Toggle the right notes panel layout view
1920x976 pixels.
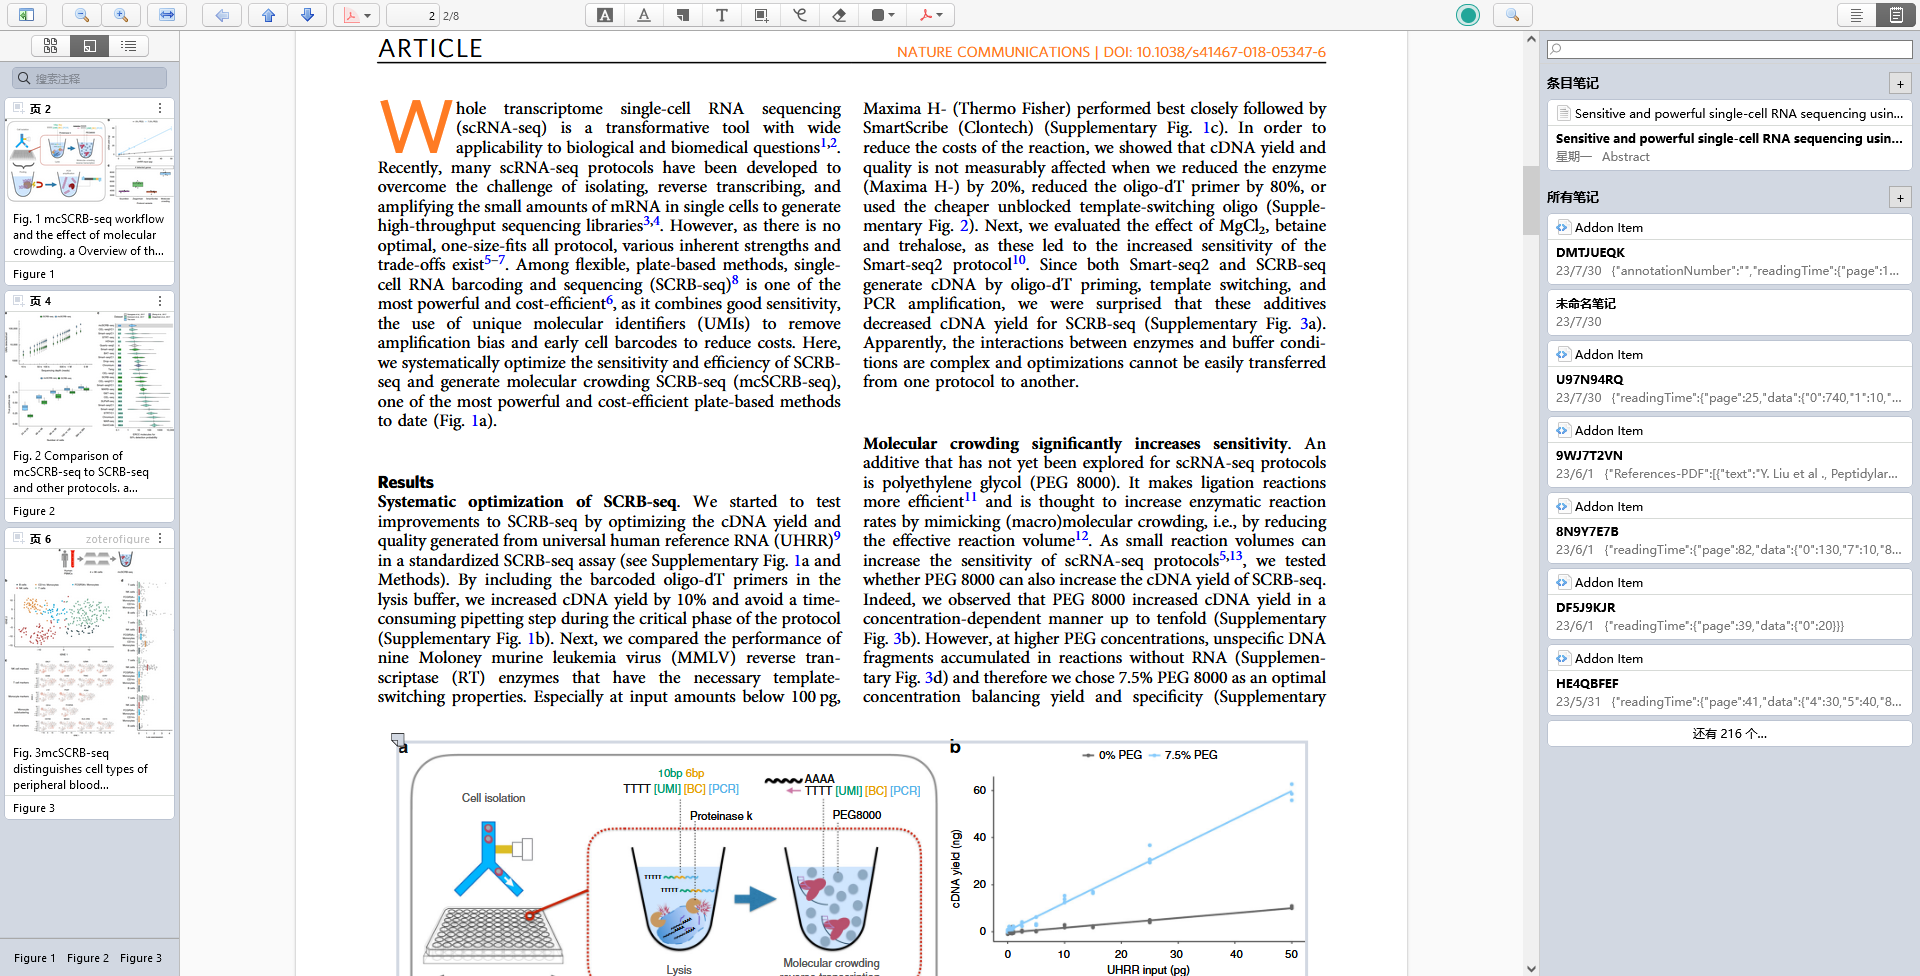tap(1896, 15)
